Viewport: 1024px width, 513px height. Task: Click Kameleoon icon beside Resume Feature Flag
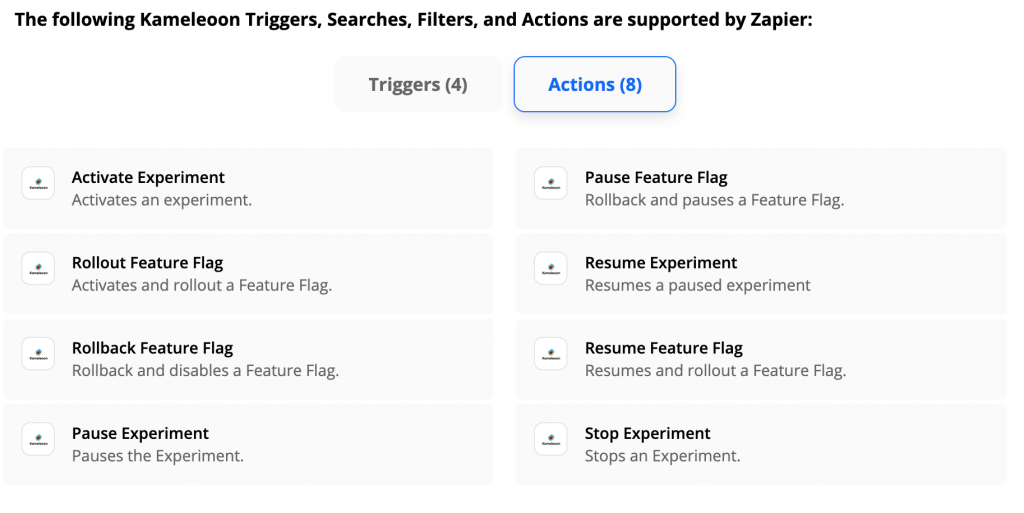(x=551, y=354)
